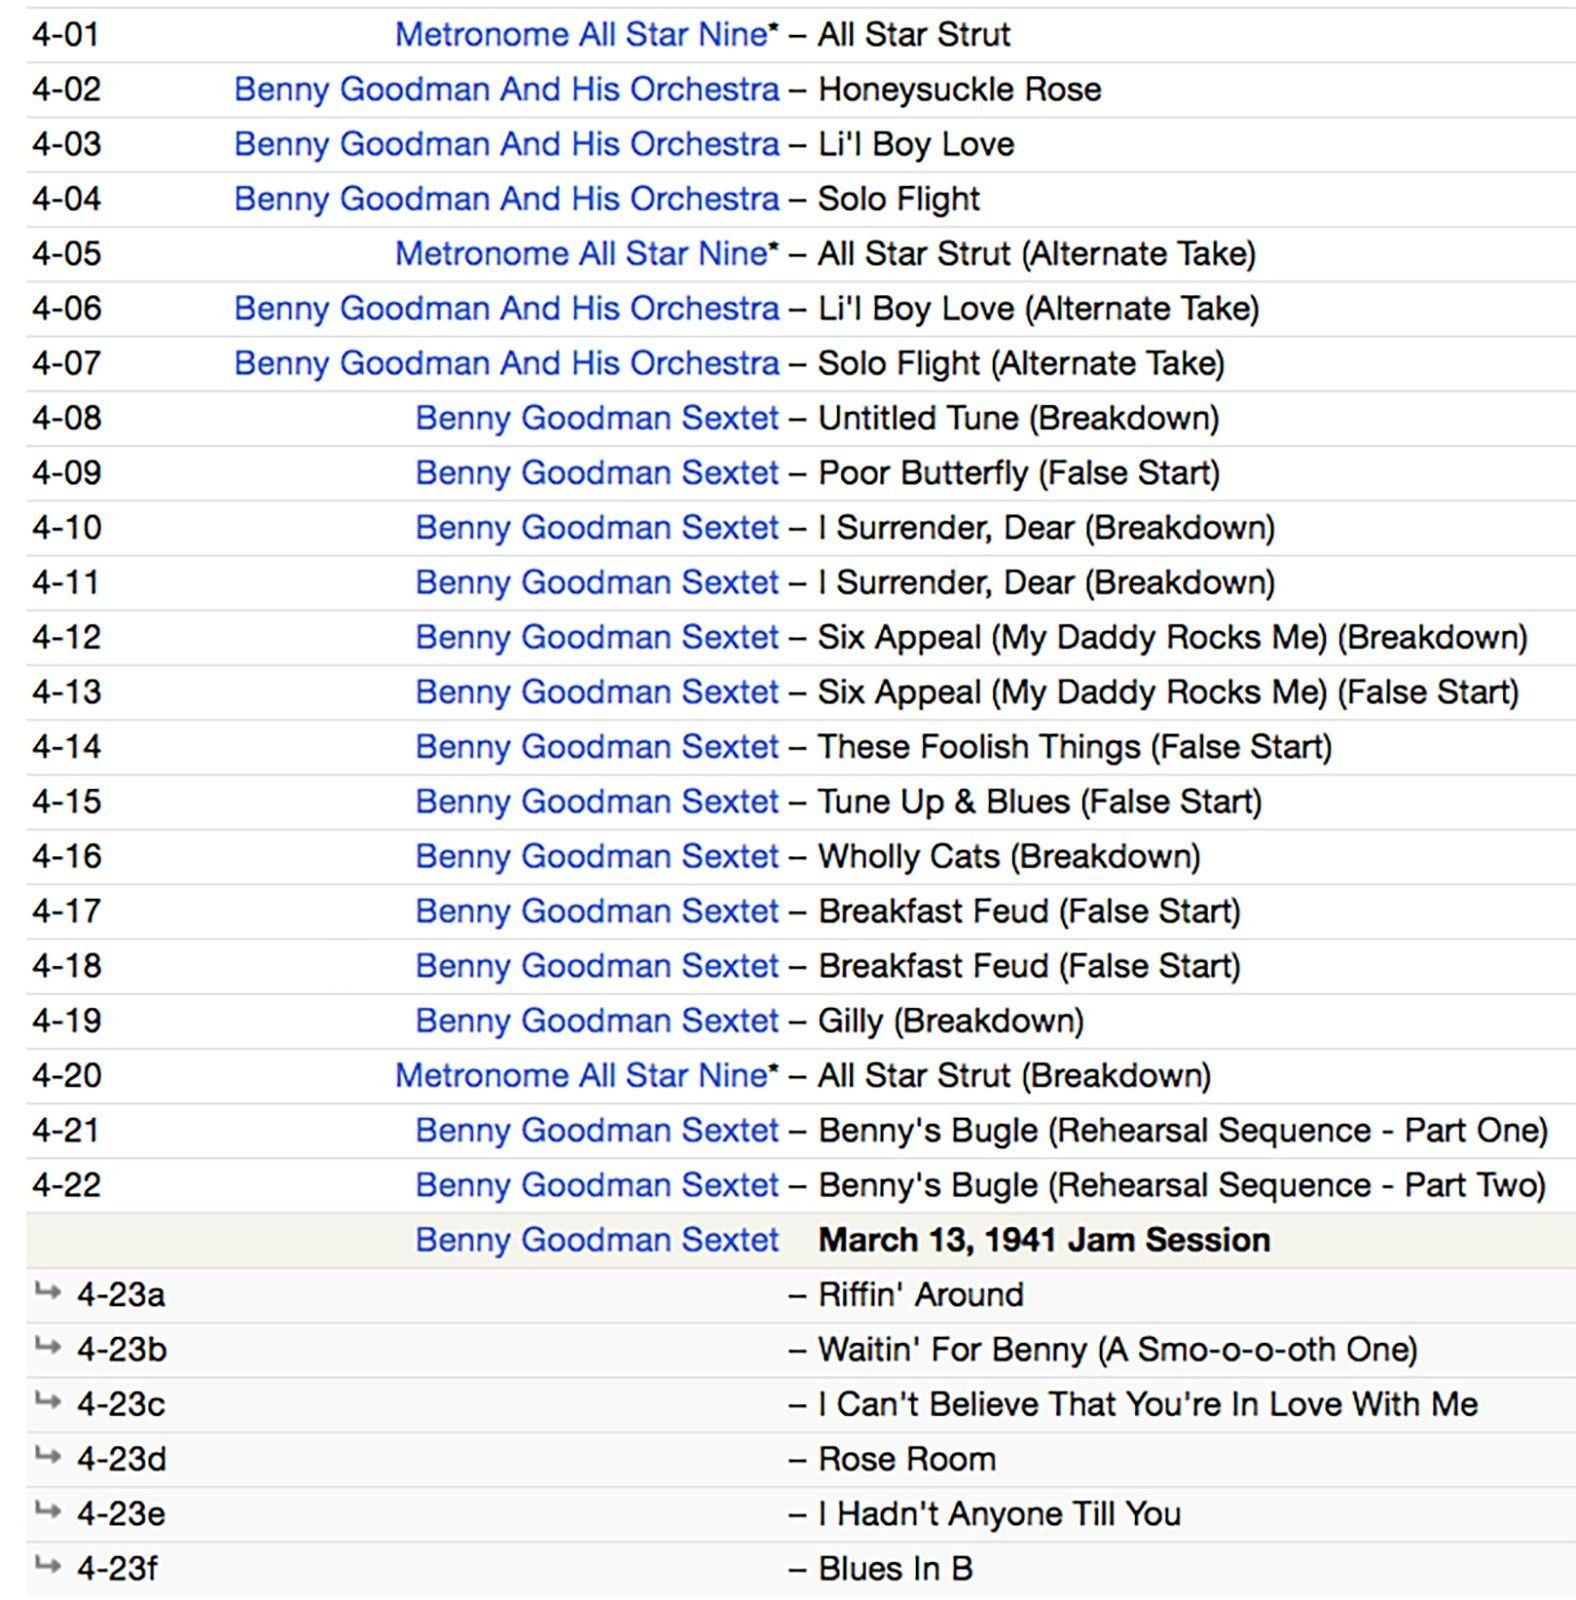Image resolution: width=1576 pixels, height=1600 pixels.
Task: Open artist link beside March 13, 1941 Jam Session
Action: 596,1240
